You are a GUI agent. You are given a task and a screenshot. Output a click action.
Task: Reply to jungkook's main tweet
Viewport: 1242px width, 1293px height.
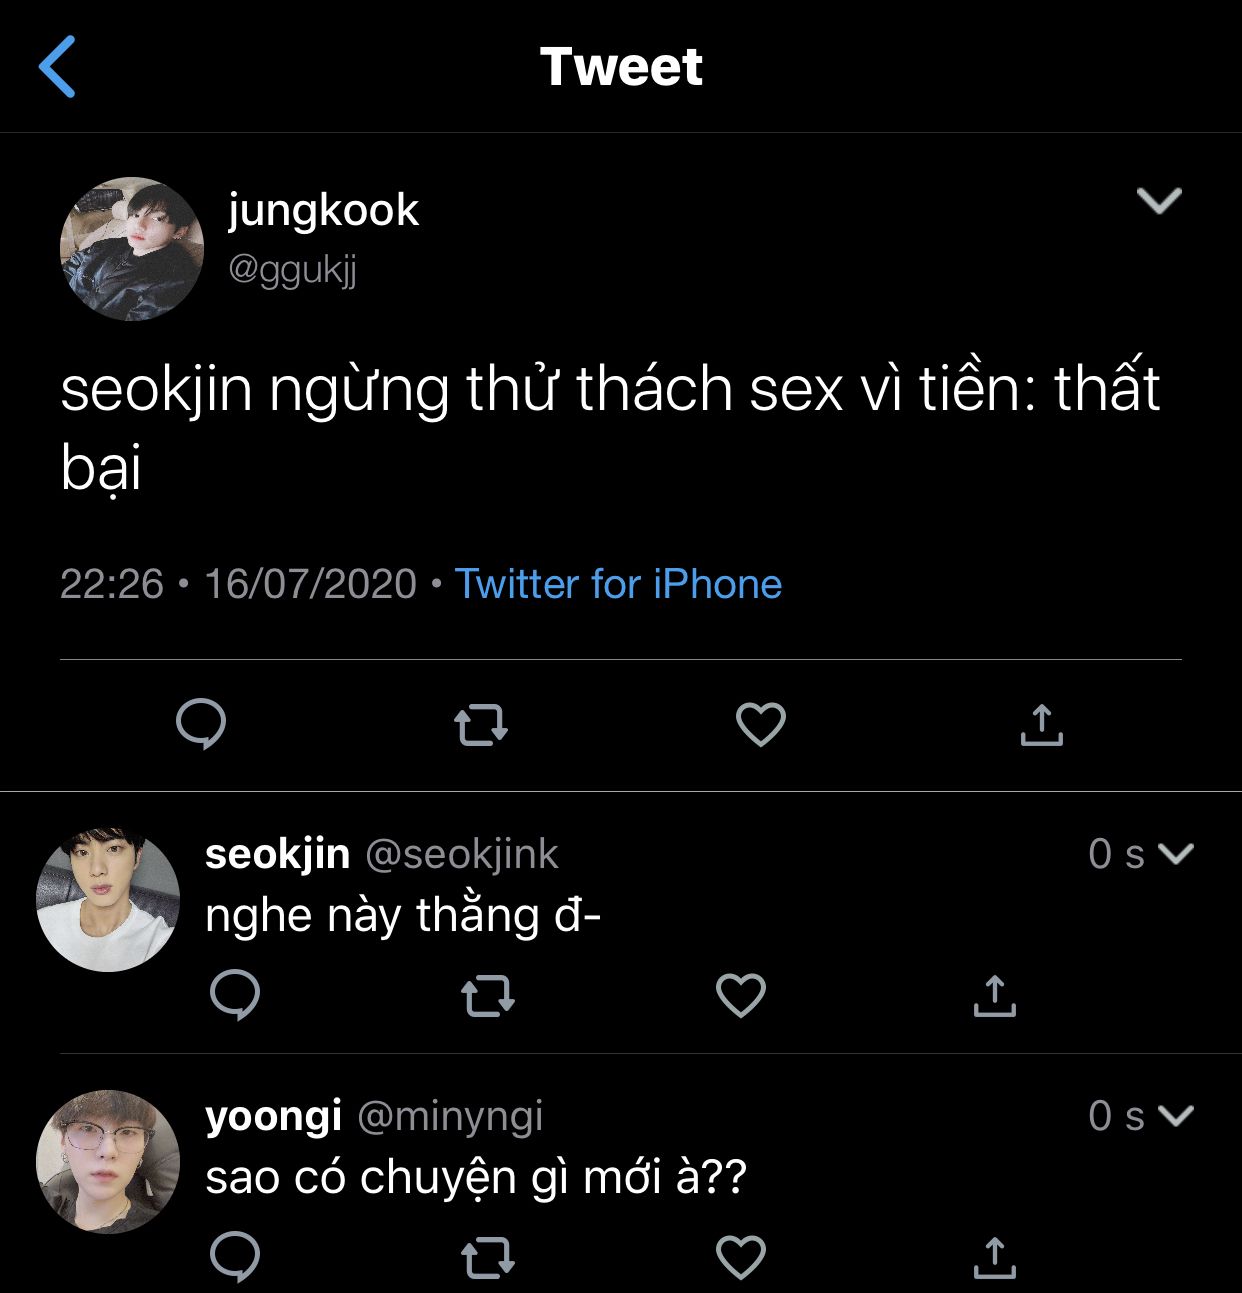point(201,724)
